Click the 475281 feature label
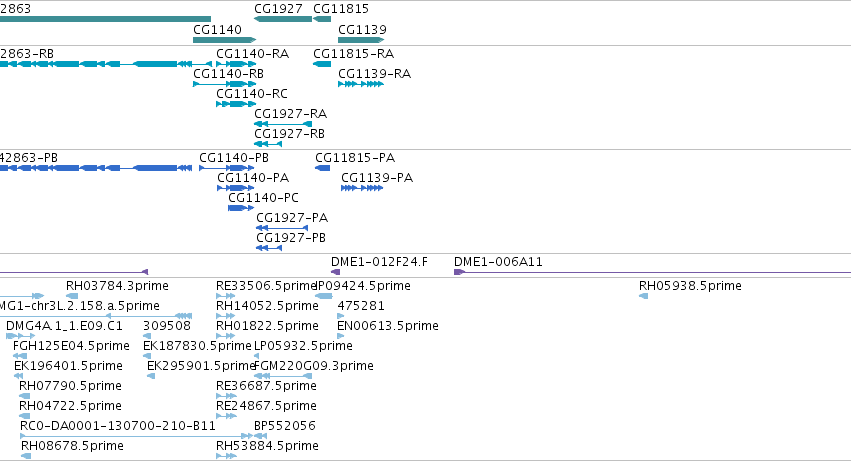Viewport: 851px width, 461px height. [361, 306]
